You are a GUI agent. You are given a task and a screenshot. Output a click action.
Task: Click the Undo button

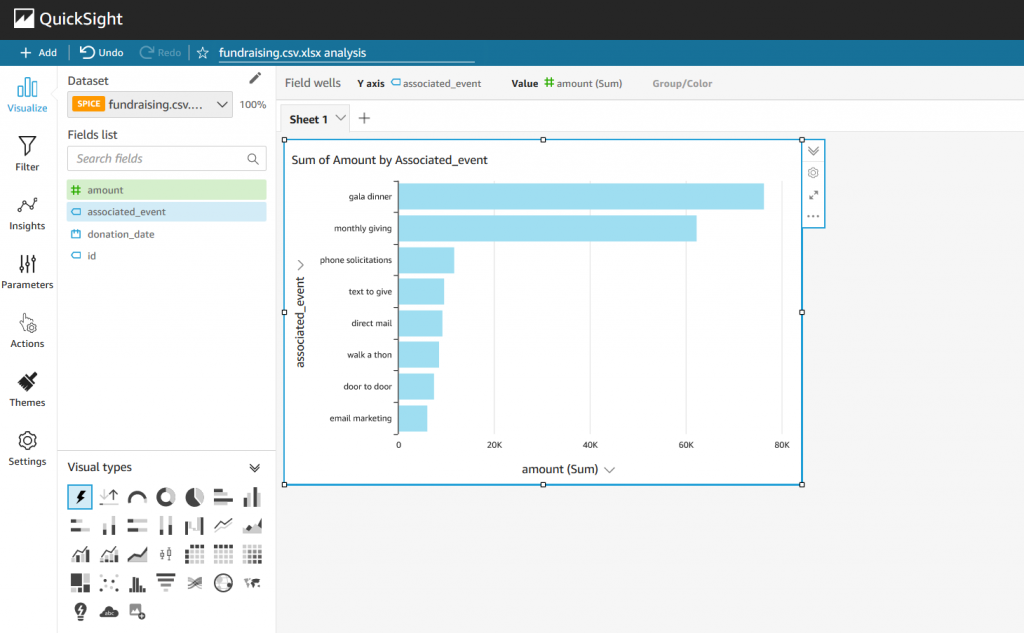click(x=101, y=53)
